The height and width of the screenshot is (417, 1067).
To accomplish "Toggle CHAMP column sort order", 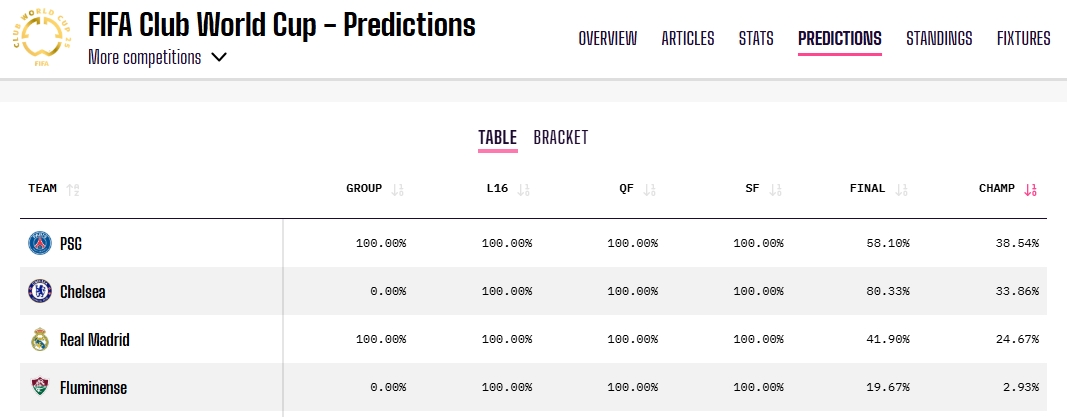I will pos(1031,189).
